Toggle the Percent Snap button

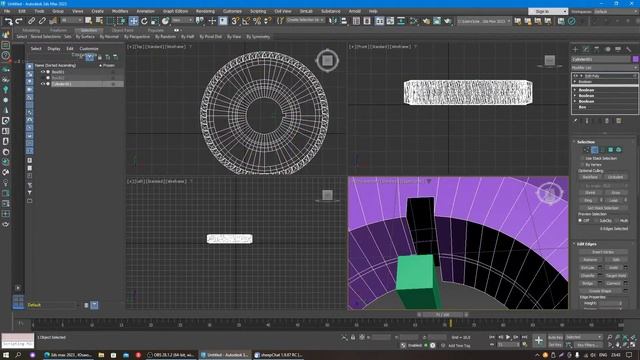(x=257, y=21)
